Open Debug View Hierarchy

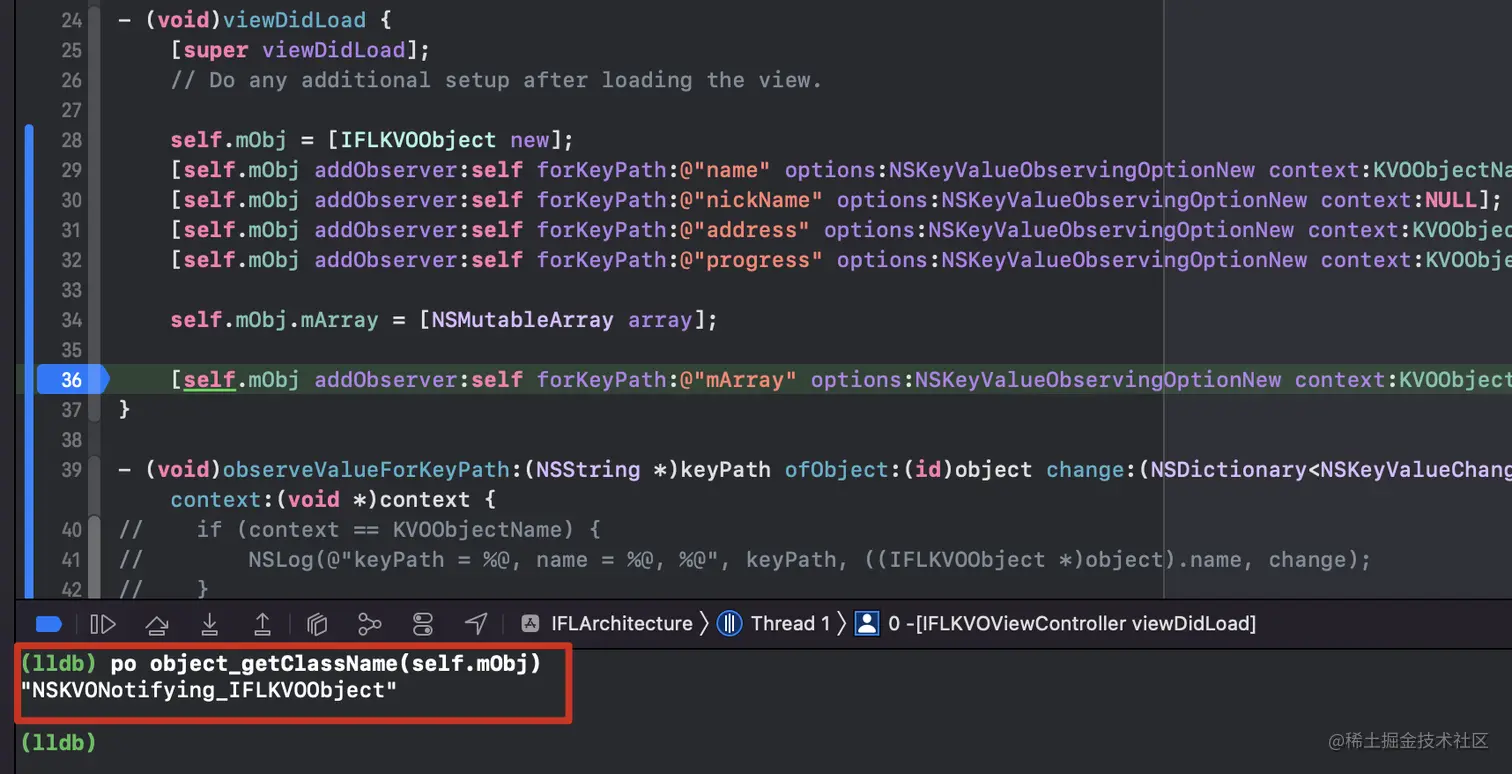pyautogui.click(x=317, y=624)
